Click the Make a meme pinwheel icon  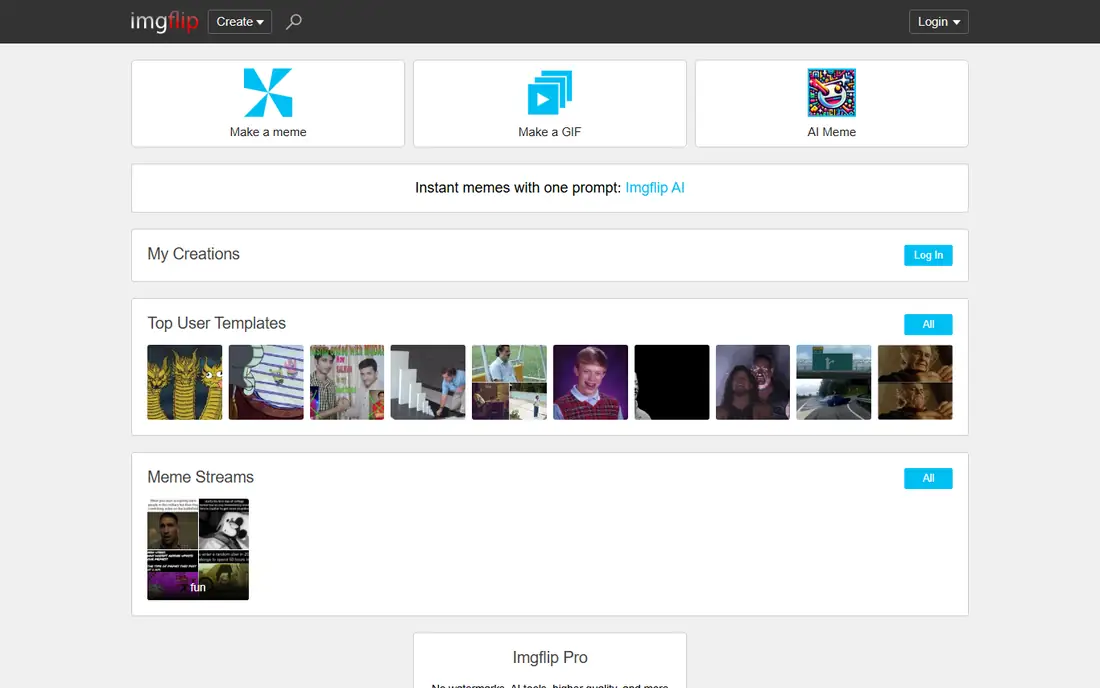point(268,93)
